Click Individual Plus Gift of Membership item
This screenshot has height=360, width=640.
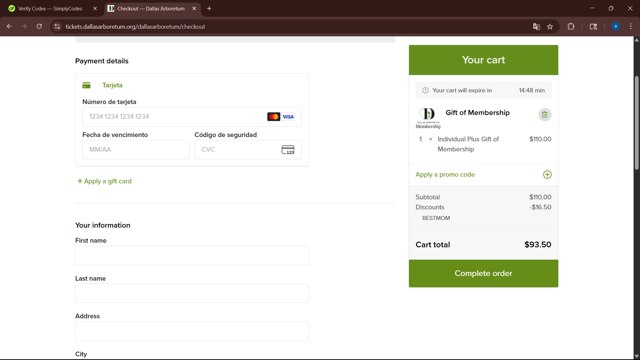(468, 144)
